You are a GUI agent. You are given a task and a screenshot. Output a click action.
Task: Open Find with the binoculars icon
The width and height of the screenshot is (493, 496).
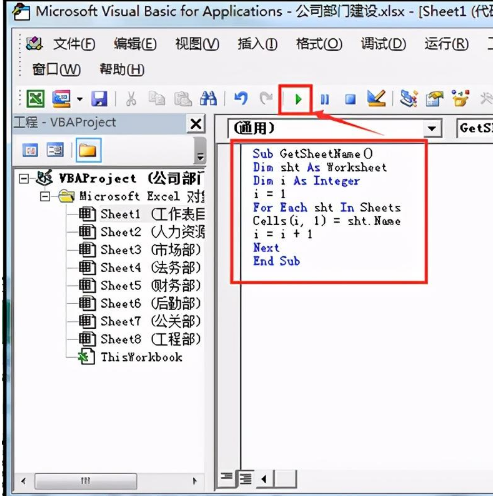coord(208,99)
